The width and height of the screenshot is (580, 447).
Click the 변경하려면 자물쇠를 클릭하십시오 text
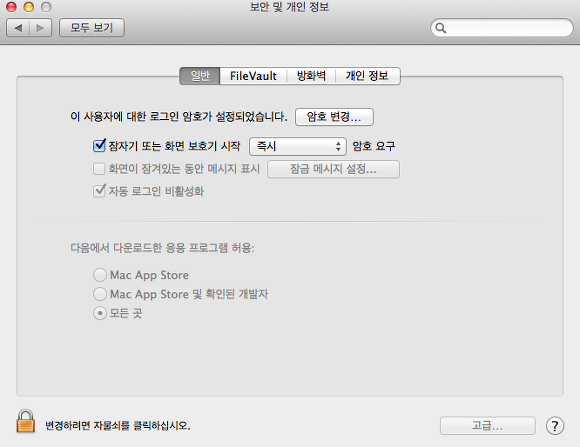118,426
